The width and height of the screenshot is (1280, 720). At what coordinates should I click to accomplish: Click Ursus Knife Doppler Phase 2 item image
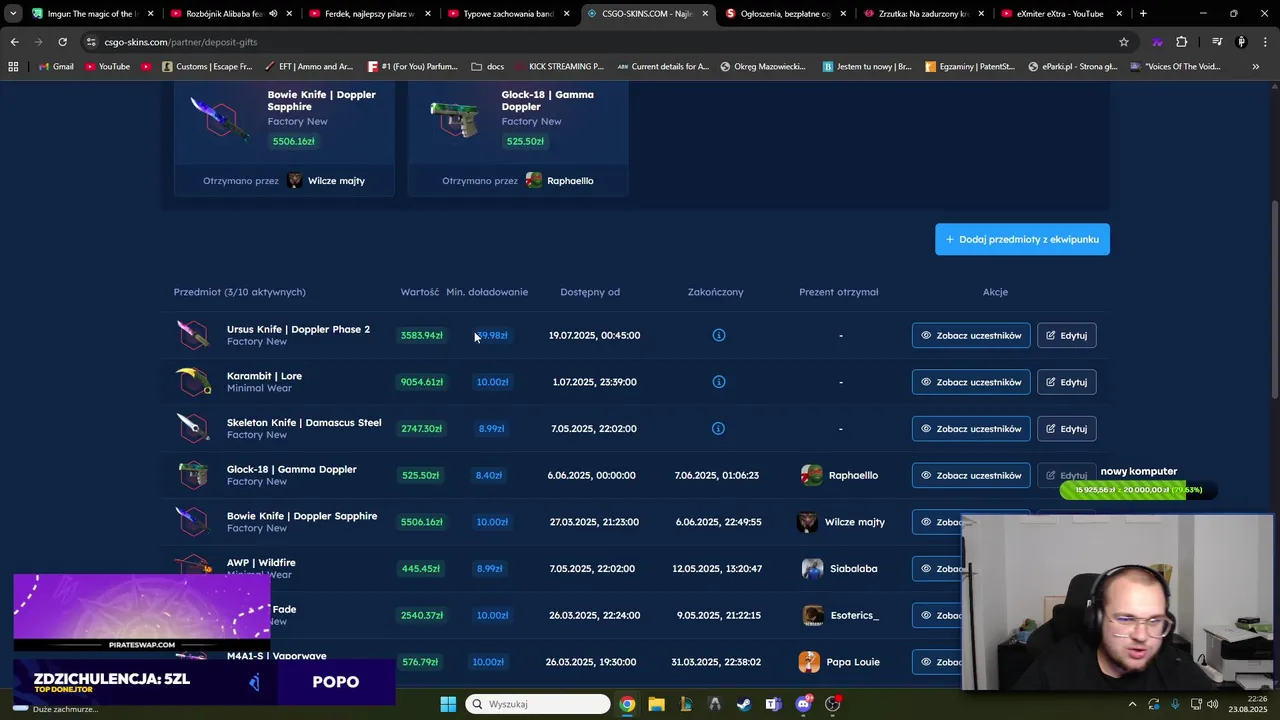click(x=192, y=335)
